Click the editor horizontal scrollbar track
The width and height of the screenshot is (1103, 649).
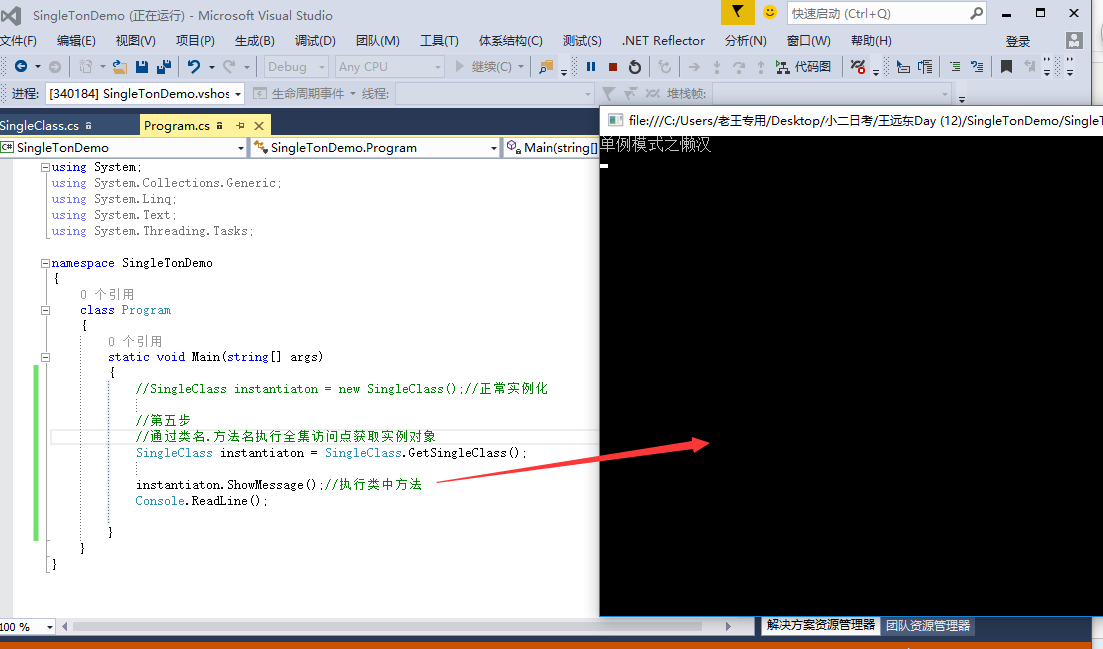coord(387,626)
